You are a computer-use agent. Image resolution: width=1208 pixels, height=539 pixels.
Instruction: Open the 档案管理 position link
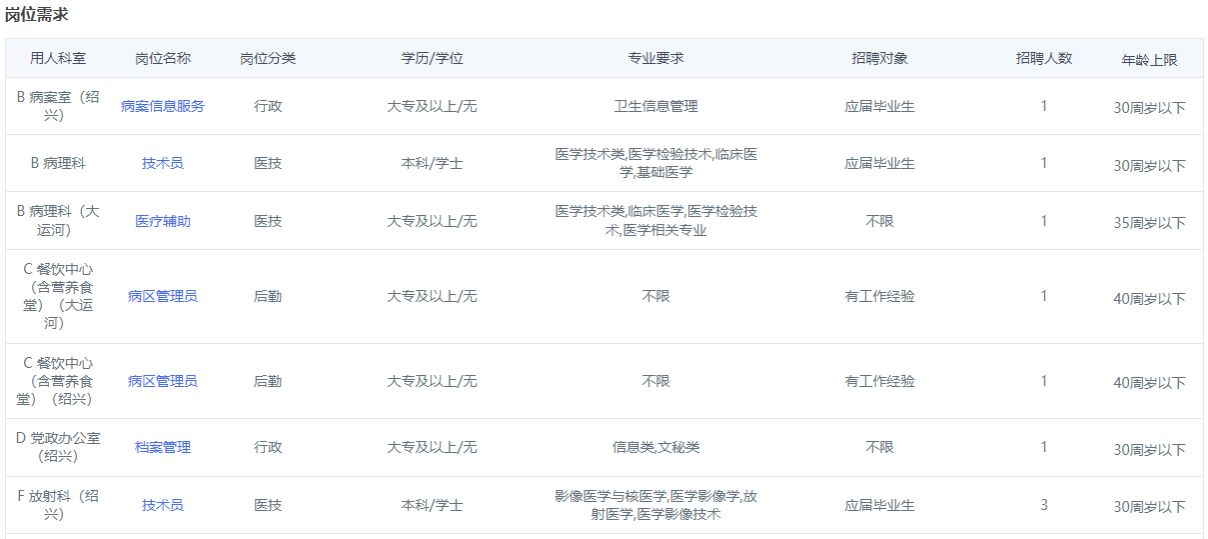coord(163,447)
